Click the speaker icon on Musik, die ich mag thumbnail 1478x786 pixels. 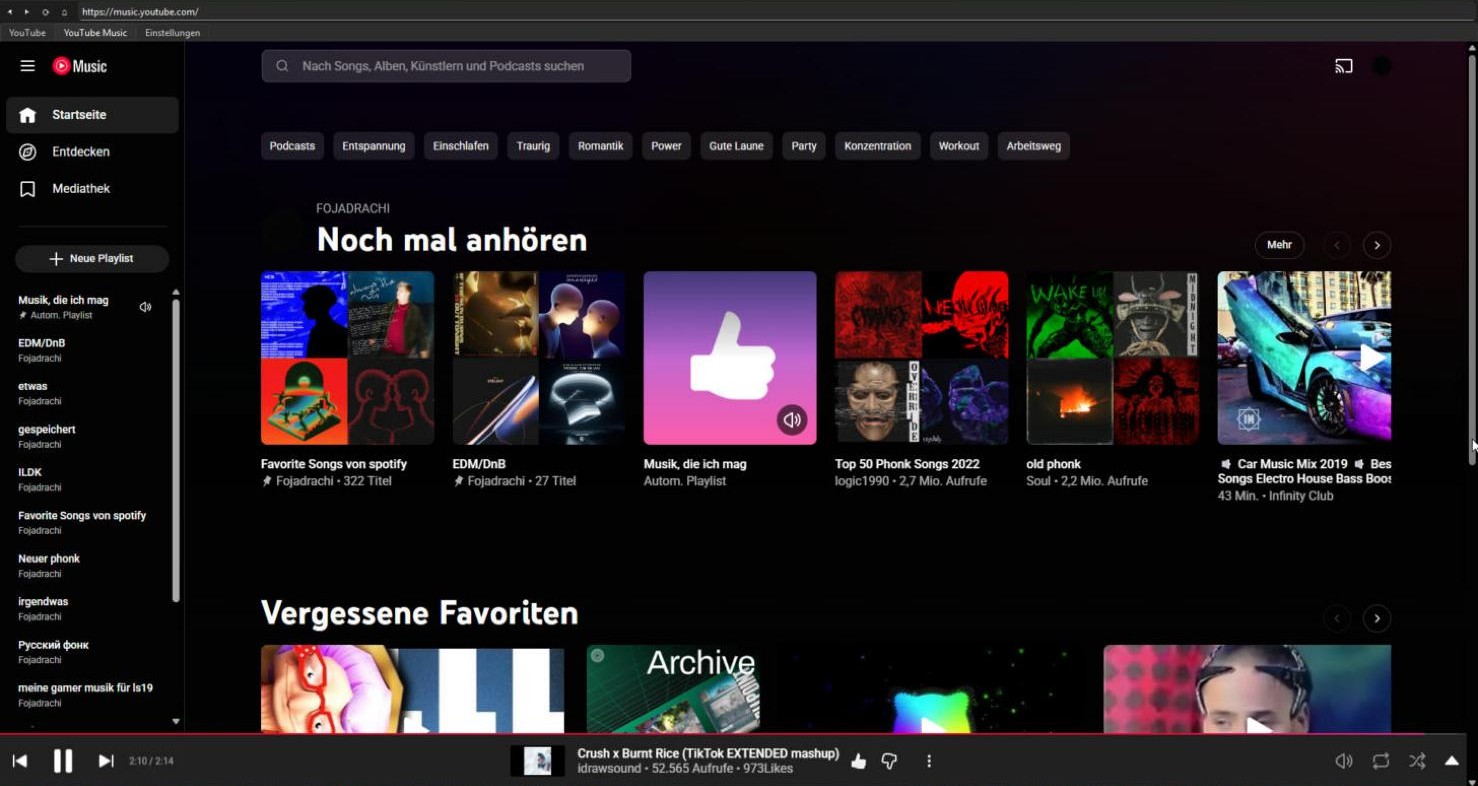click(x=792, y=420)
